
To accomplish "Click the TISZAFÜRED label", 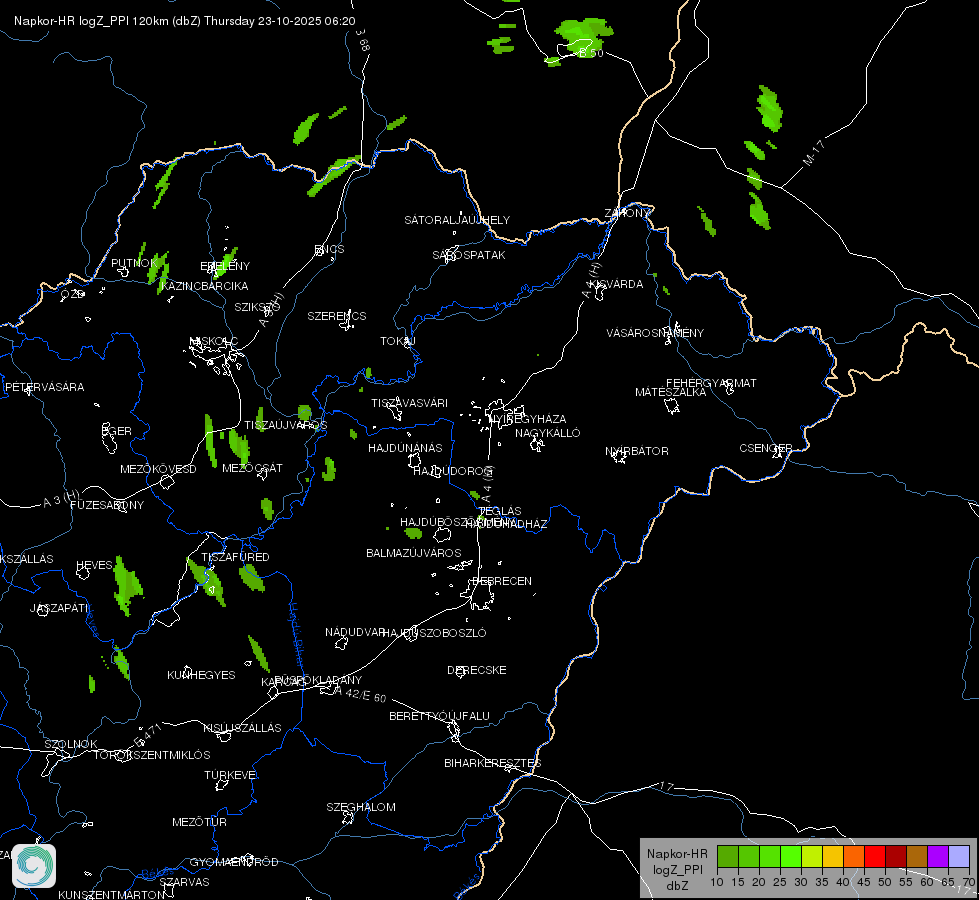I will pos(235,557).
